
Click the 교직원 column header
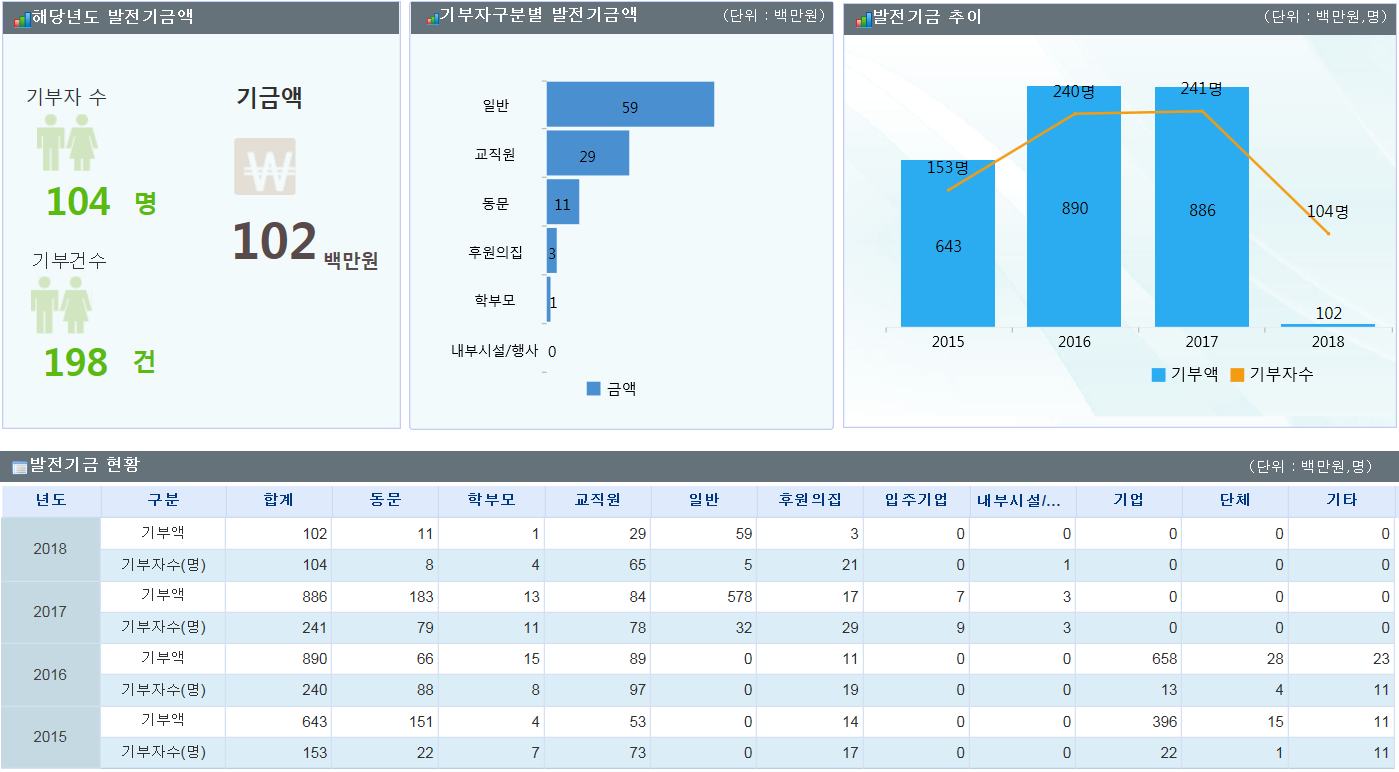[x=598, y=500]
